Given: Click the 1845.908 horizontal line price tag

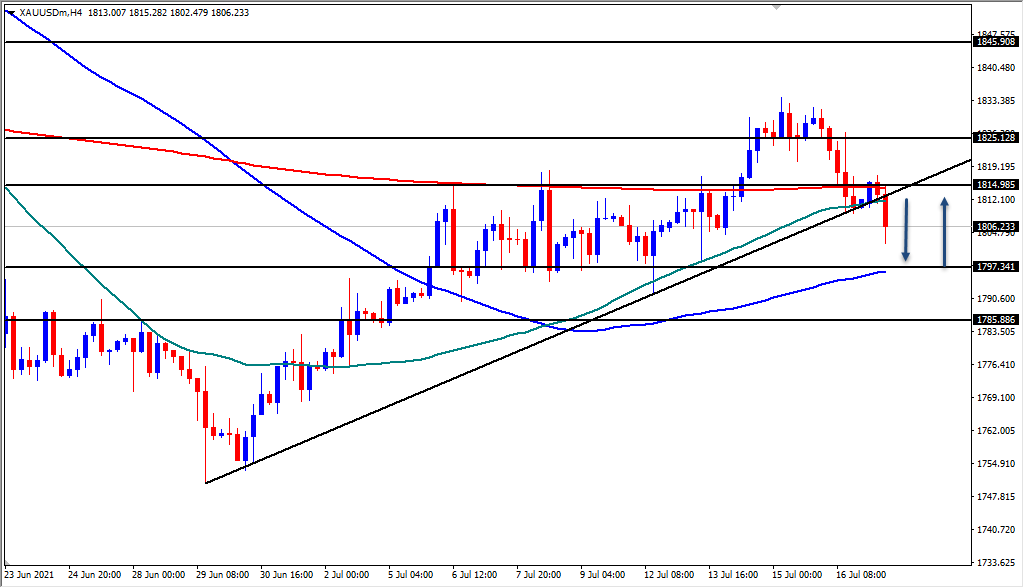Looking at the screenshot, I should click(996, 42).
